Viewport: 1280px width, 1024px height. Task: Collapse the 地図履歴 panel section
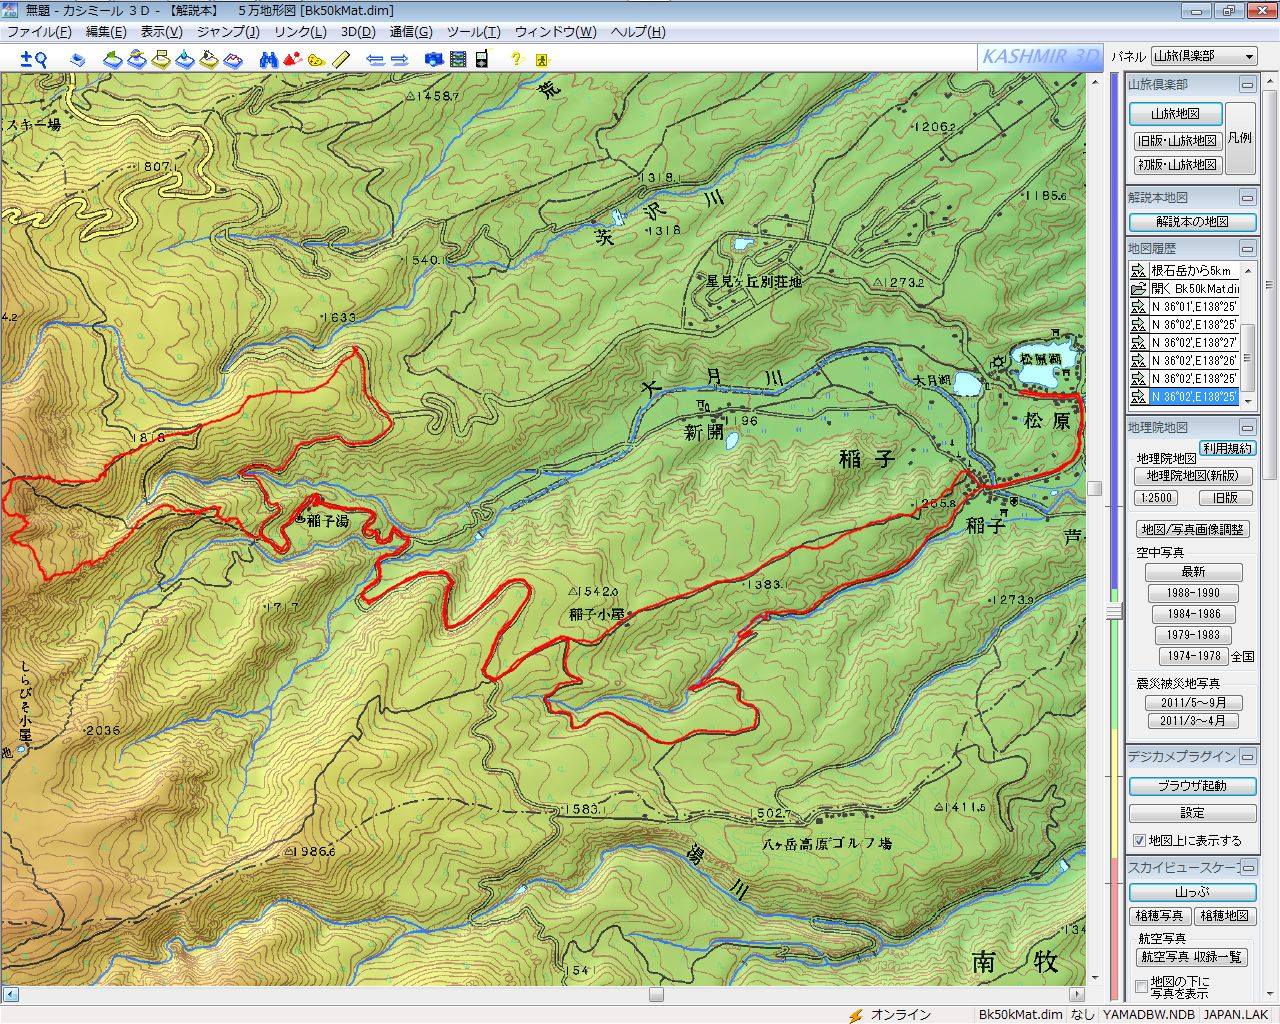point(1246,248)
